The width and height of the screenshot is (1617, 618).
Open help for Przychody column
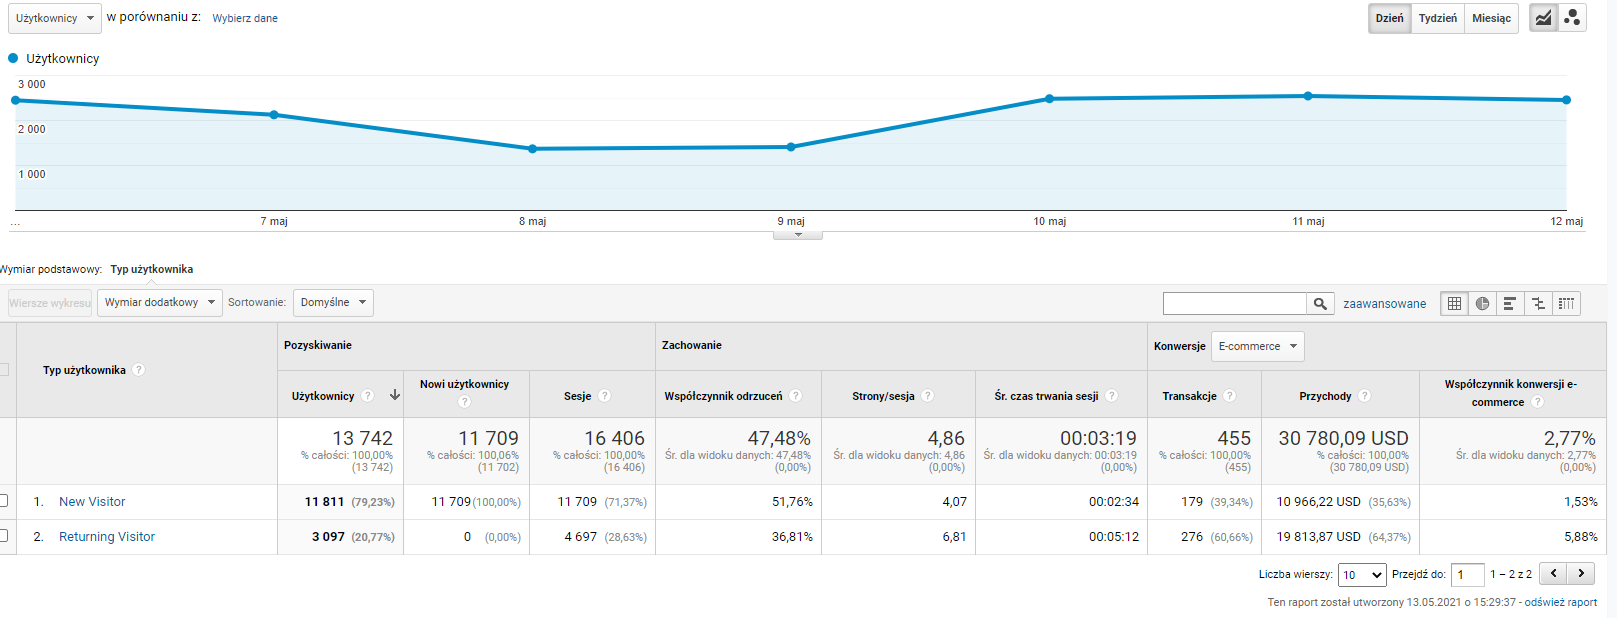click(1365, 396)
